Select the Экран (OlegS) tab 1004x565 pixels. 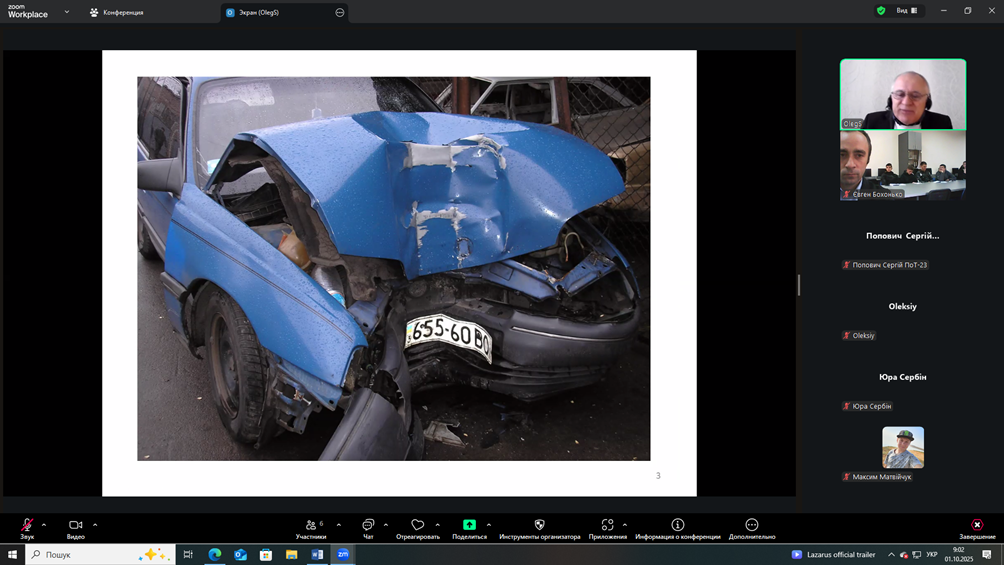[x=258, y=13]
